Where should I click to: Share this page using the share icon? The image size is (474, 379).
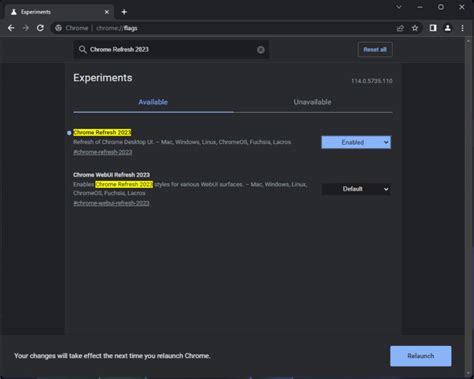[400, 28]
